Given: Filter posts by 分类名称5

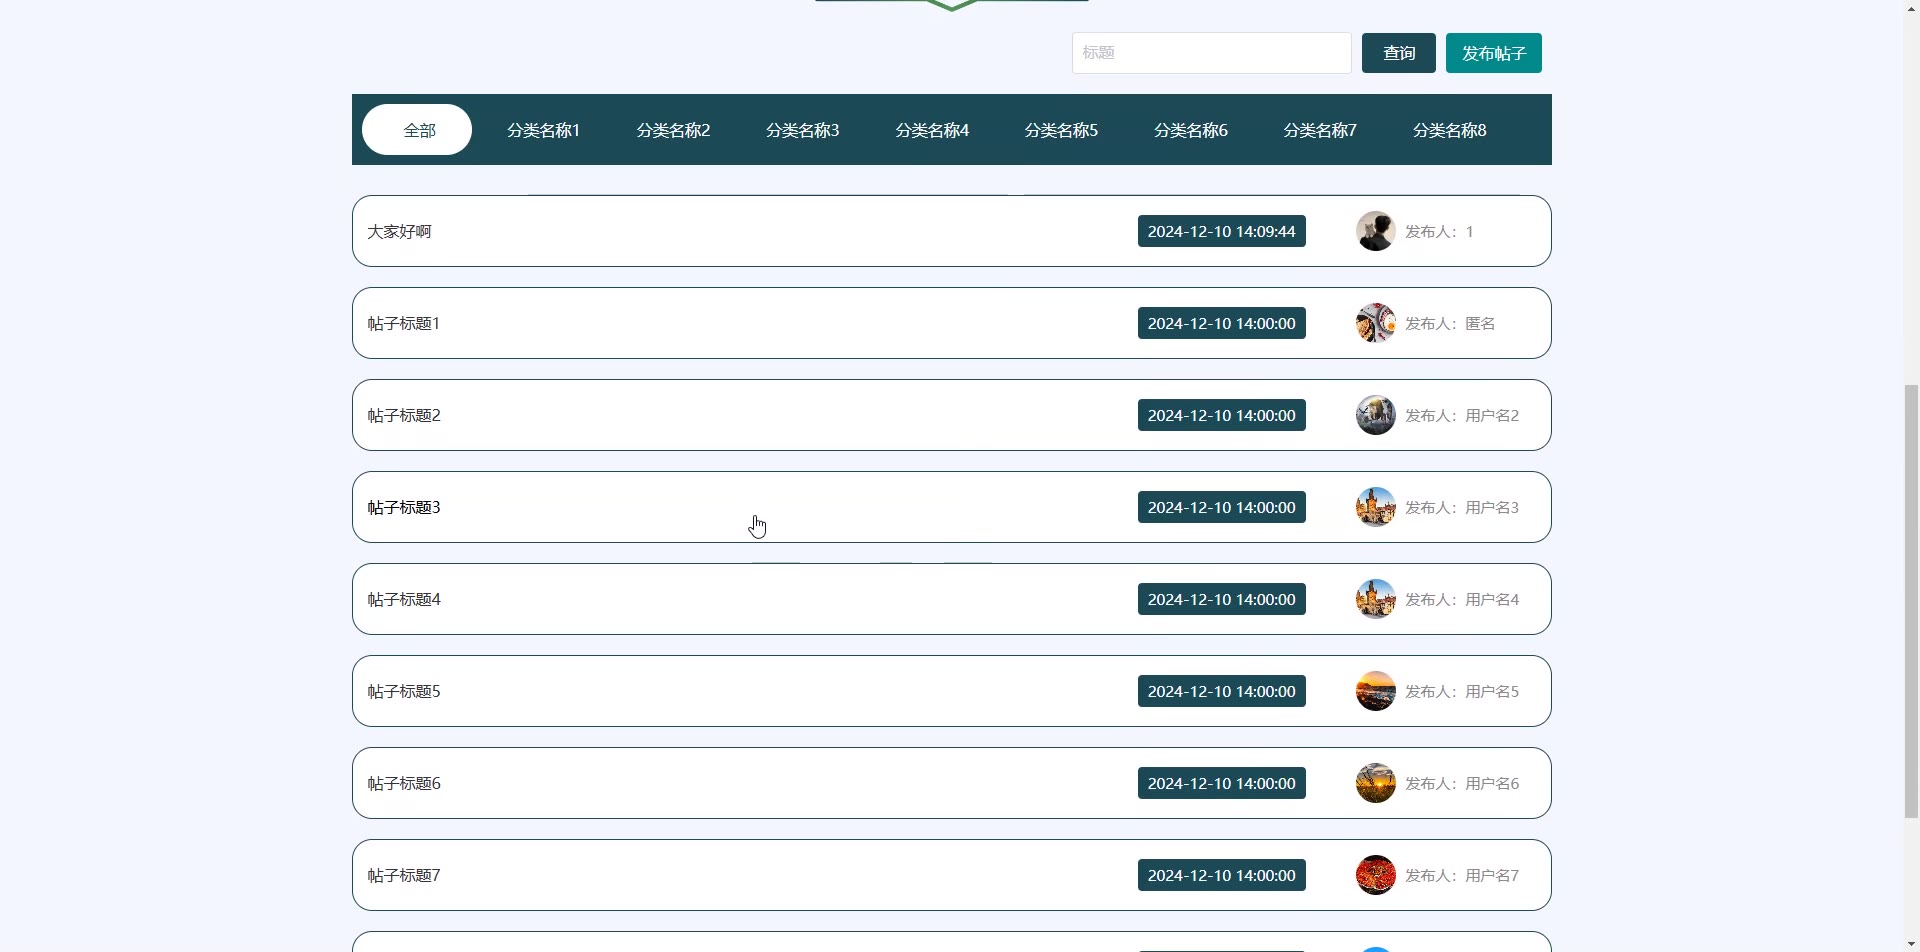Looking at the screenshot, I should [x=1061, y=130].
